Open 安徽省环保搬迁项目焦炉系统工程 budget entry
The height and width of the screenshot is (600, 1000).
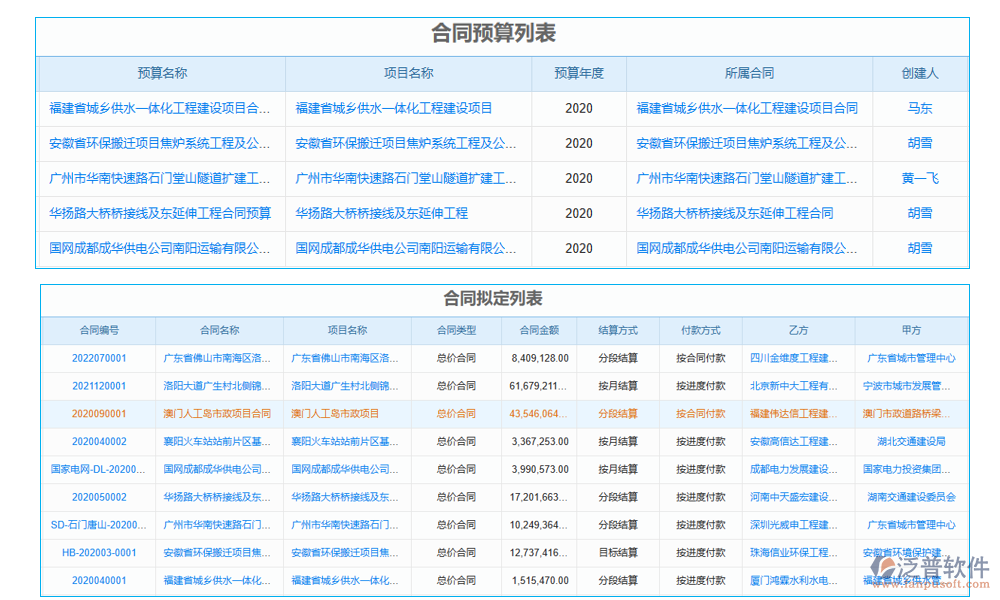pyautogui.click(x=161, y=143)
